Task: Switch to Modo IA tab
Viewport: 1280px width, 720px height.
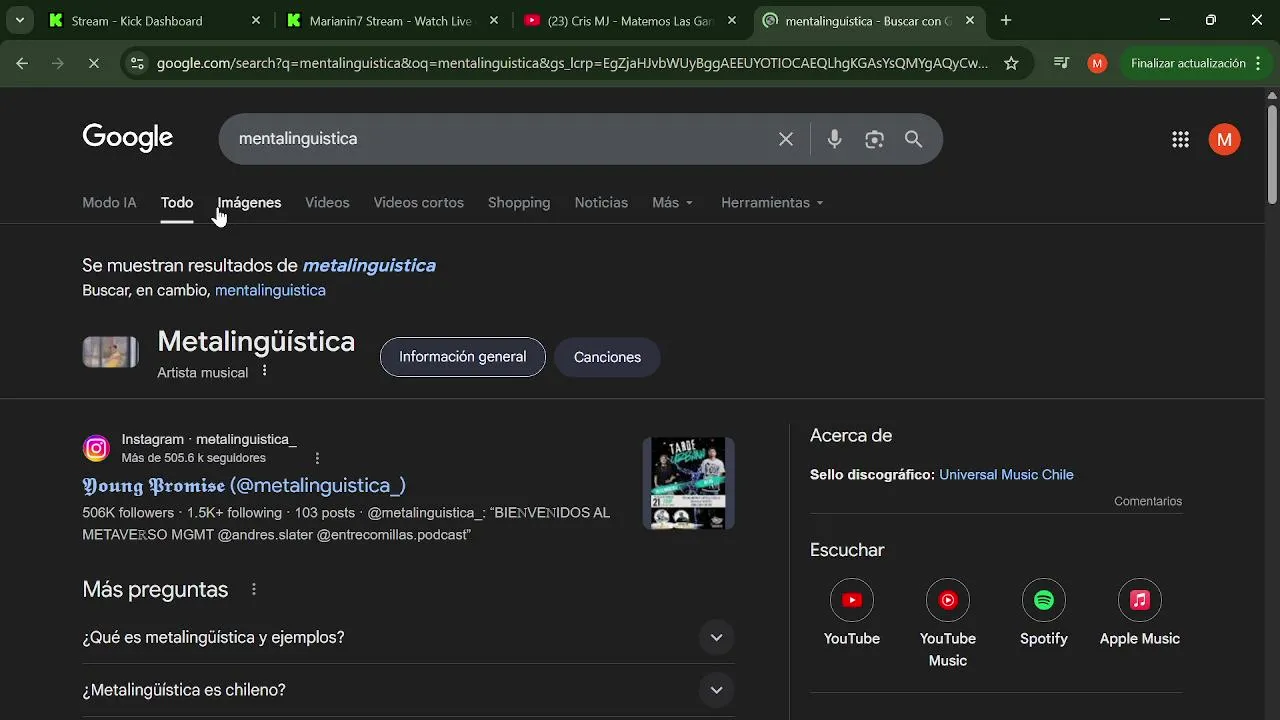Action: point(109,203)
